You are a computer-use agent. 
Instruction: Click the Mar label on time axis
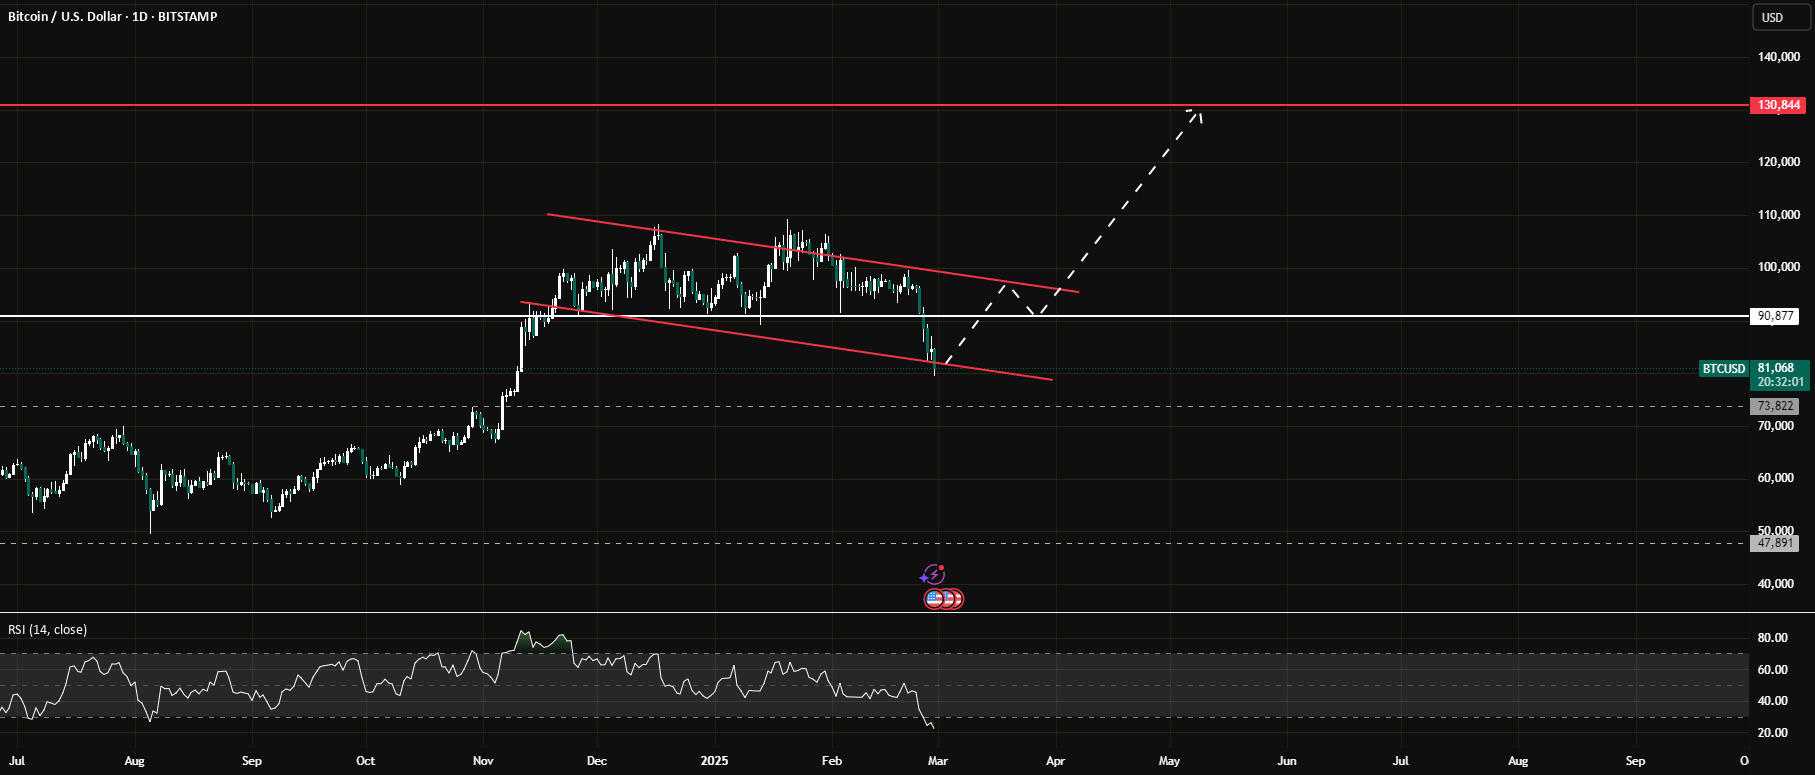(937, 761)
